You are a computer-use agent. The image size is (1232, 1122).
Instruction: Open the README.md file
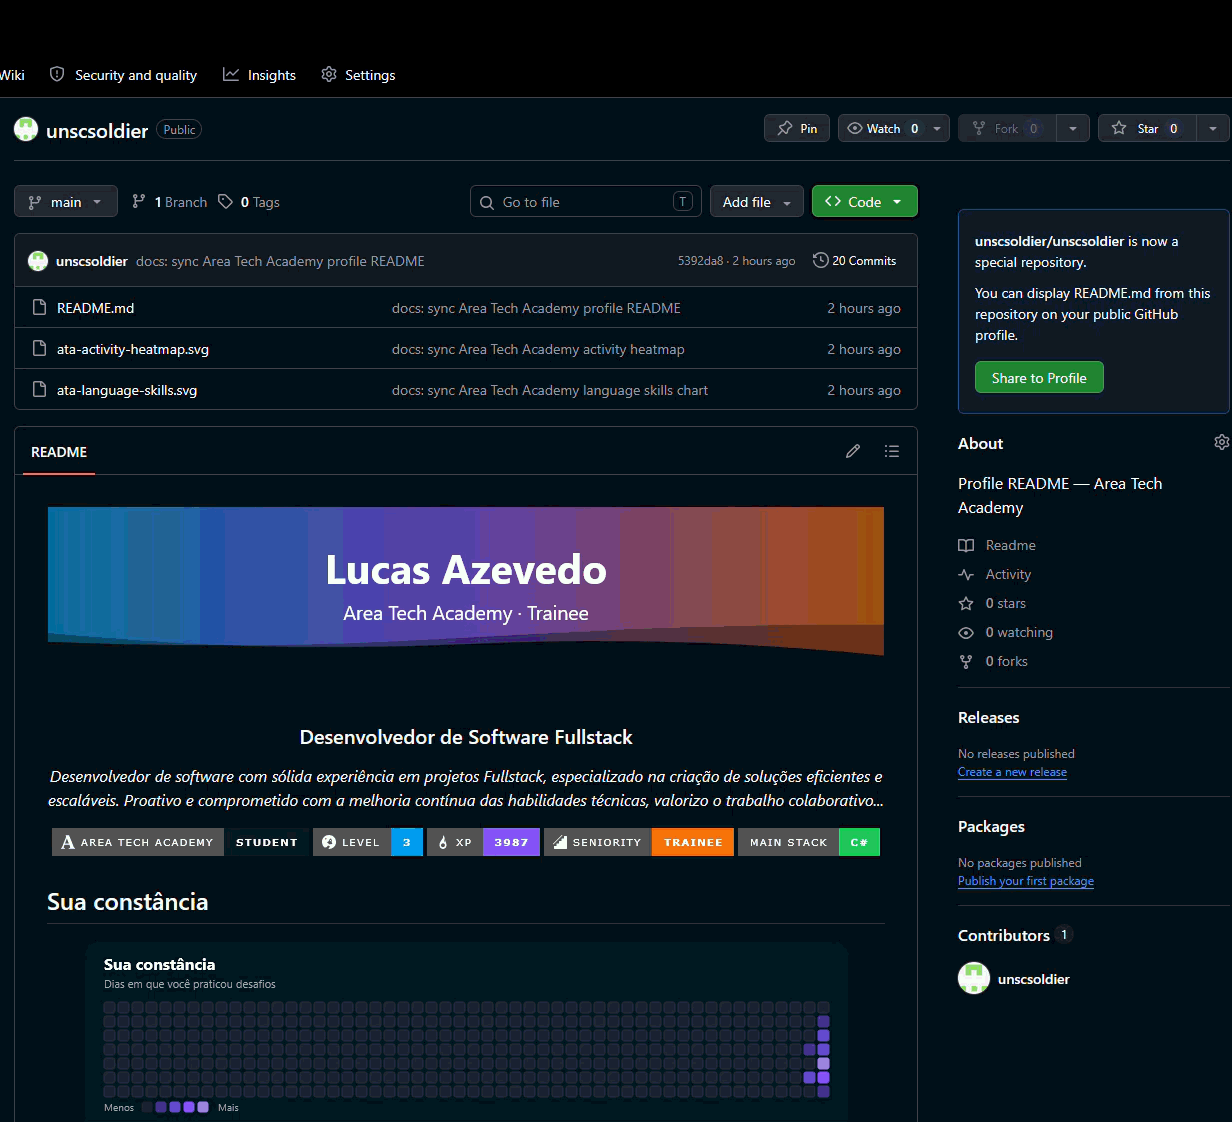(95, 308)
